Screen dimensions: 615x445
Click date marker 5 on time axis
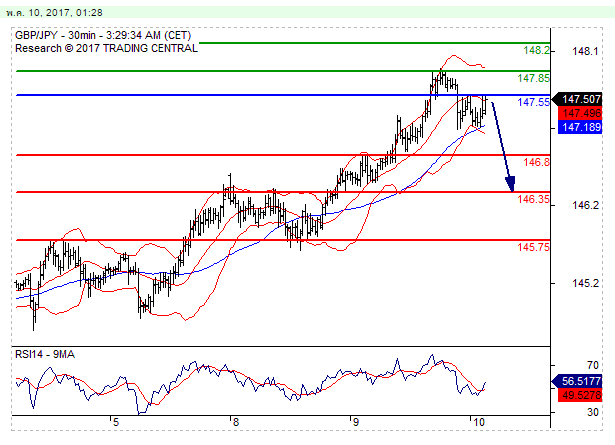[115, 424]
